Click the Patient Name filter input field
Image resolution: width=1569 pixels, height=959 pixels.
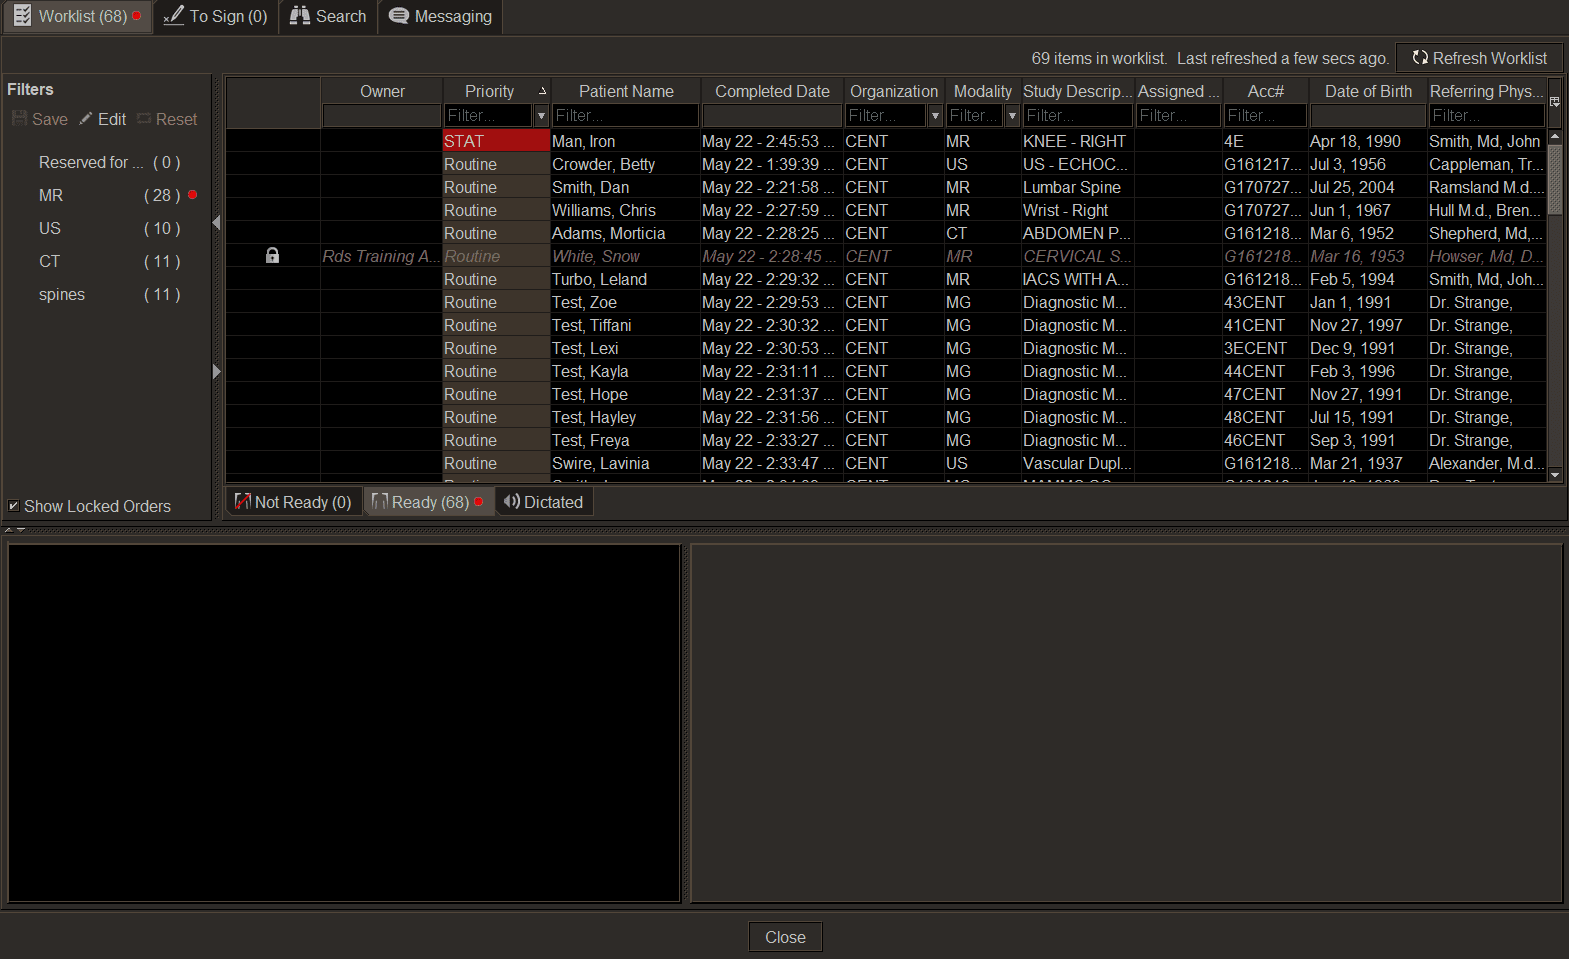(x=625, y=116)
